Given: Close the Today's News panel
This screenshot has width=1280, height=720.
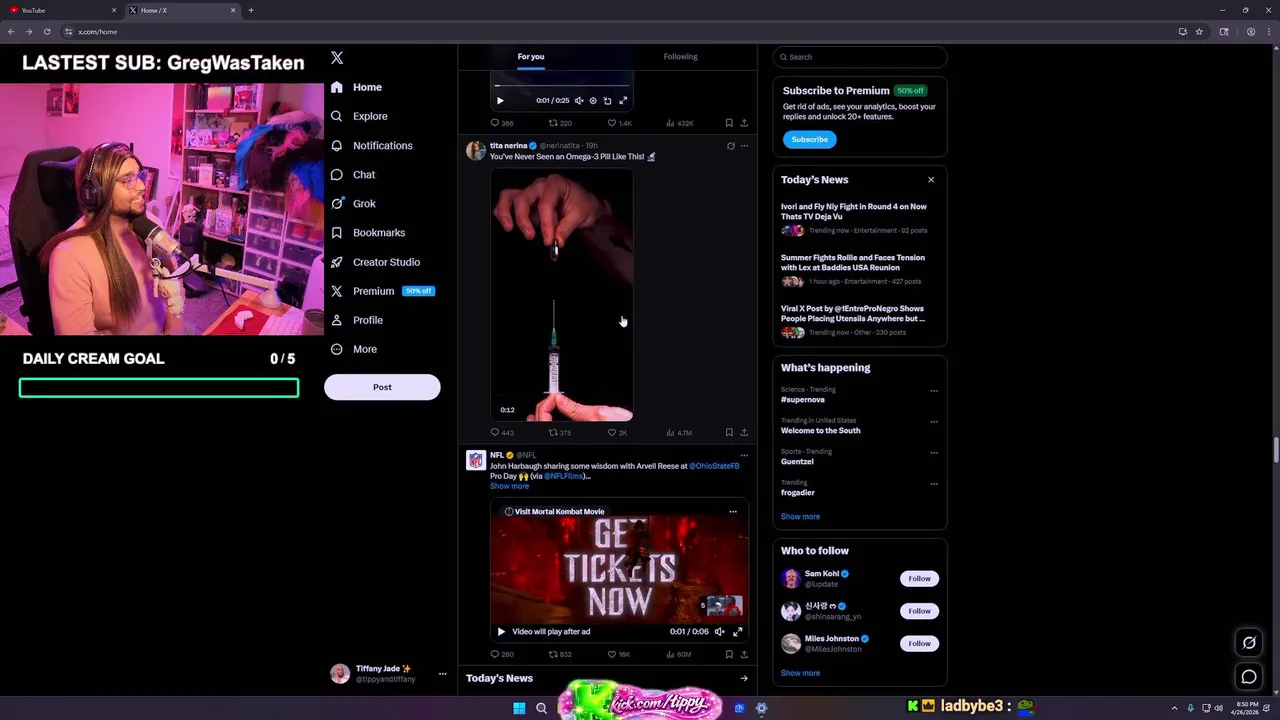Looking at the screenshot, I should coord(931,180).
